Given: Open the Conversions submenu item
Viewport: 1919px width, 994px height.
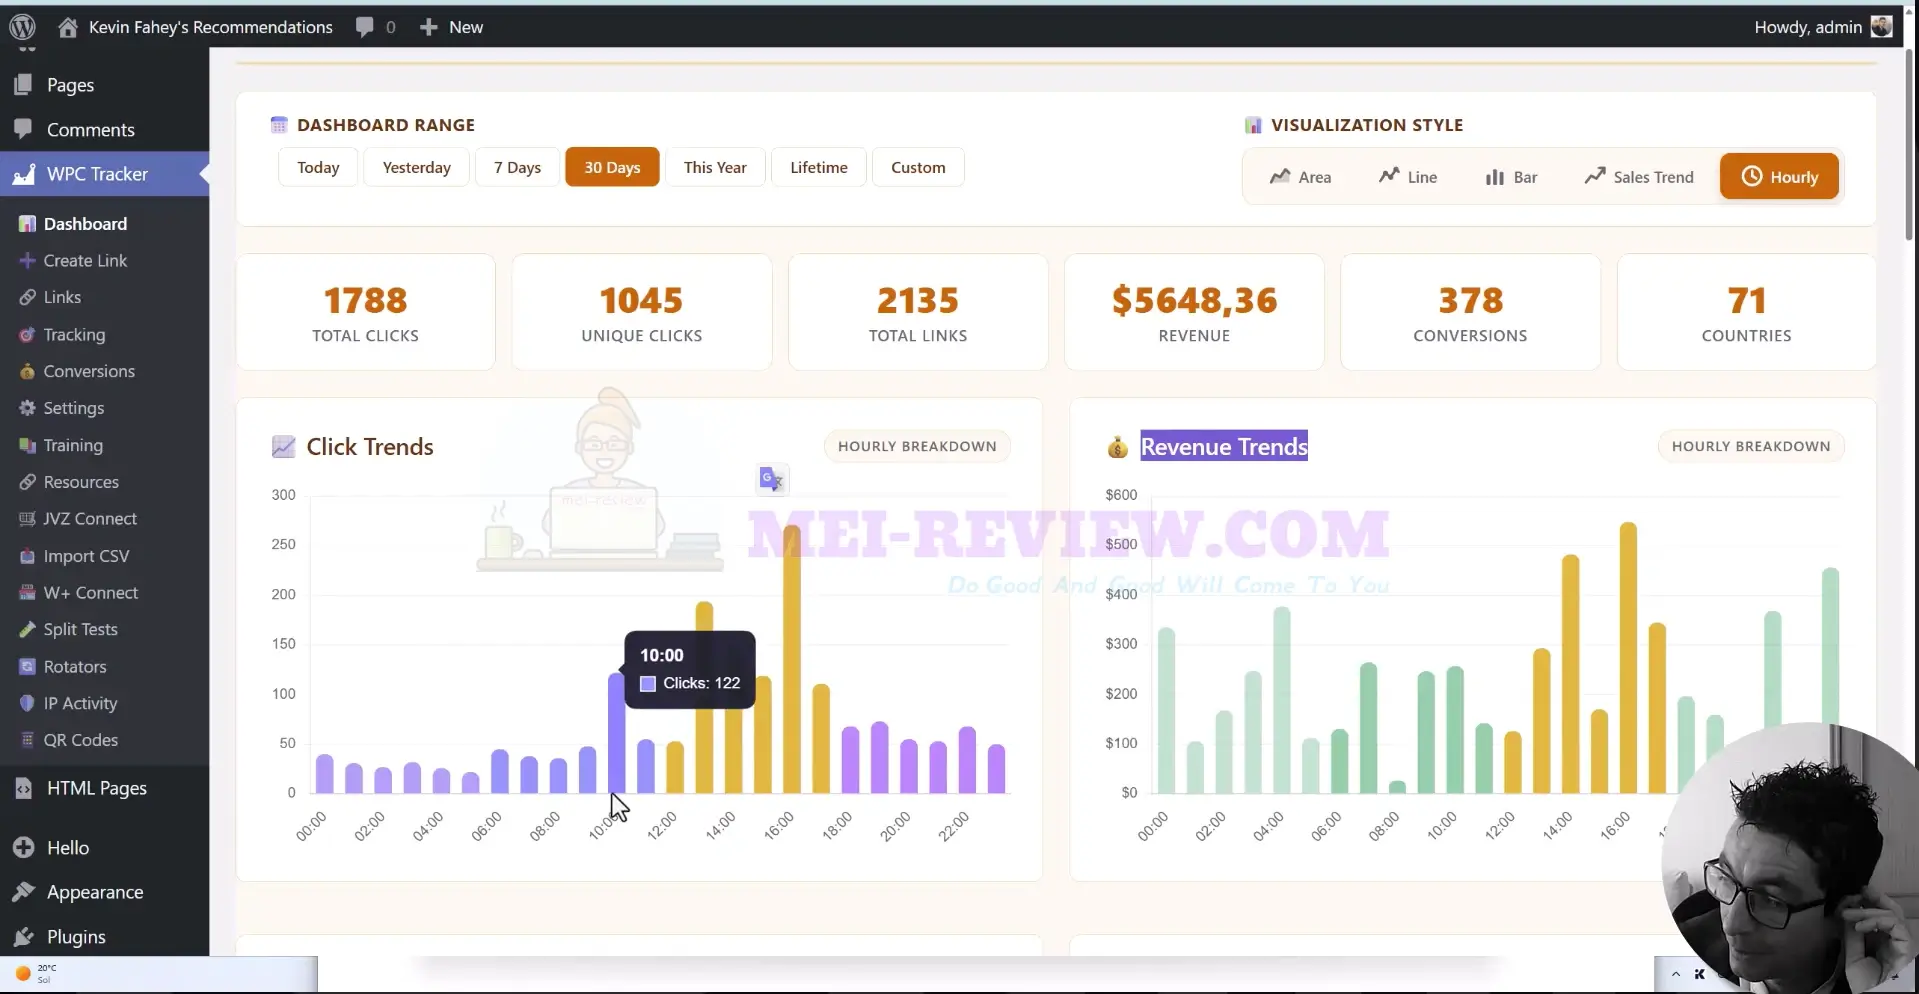Looking at the screenshot, I should pyautogui.click(x=89, y=371).
